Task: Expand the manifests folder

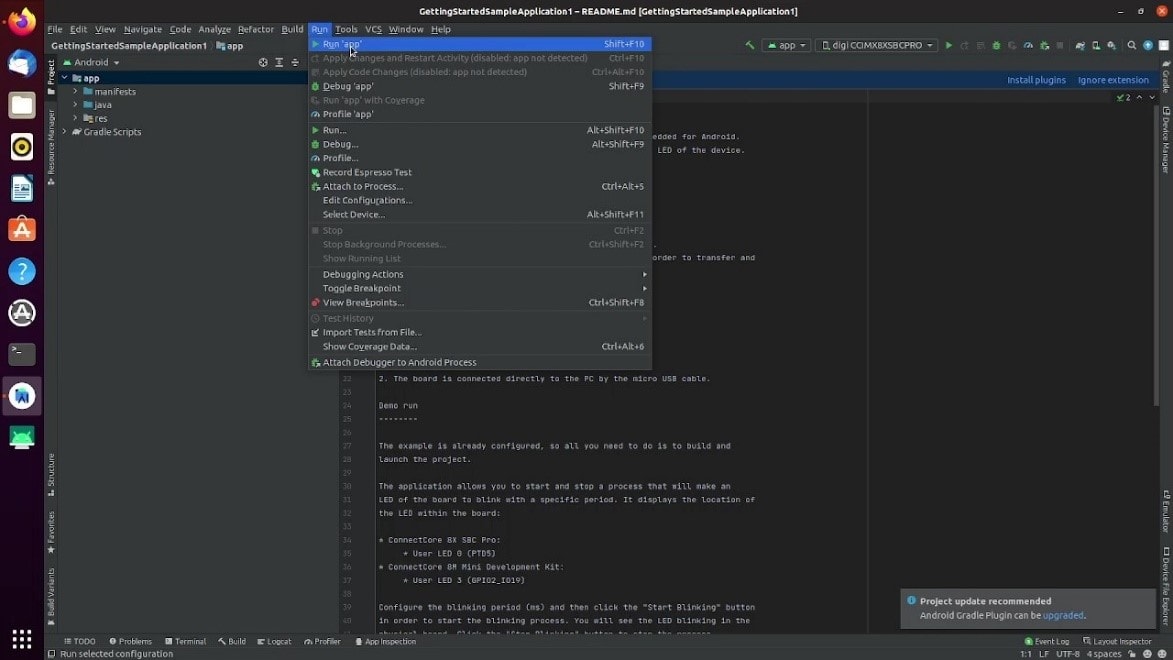Action: [75, 91]
